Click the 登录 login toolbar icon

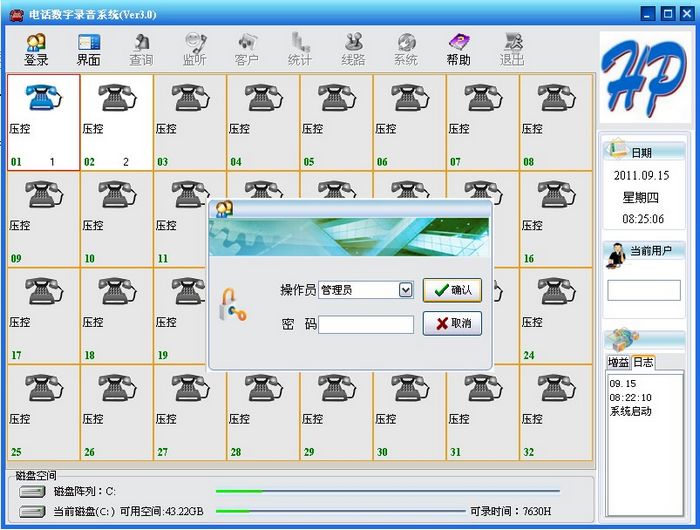[36, 49]
